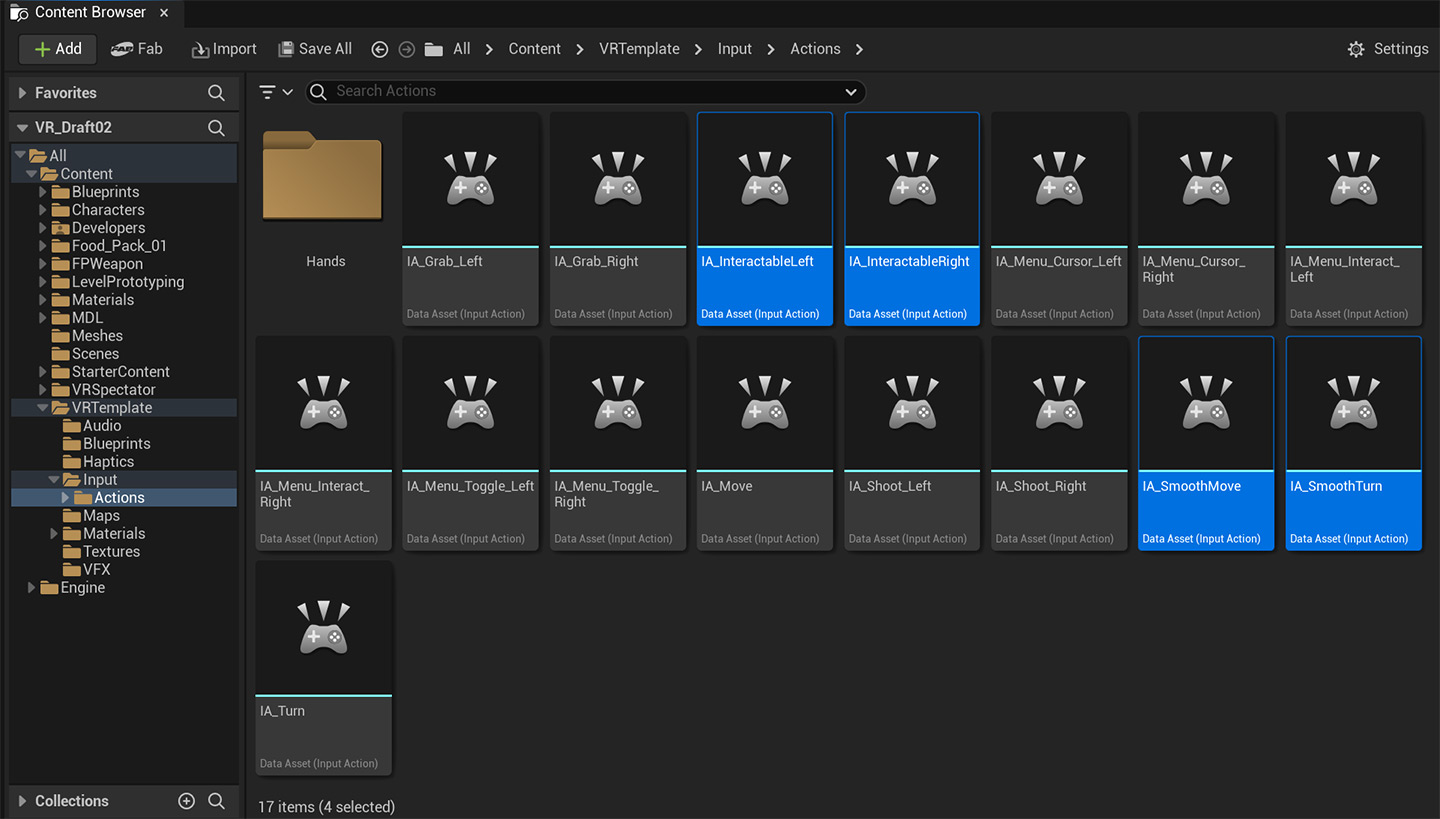Select the Scenes folder

click(x=95, y=354)
